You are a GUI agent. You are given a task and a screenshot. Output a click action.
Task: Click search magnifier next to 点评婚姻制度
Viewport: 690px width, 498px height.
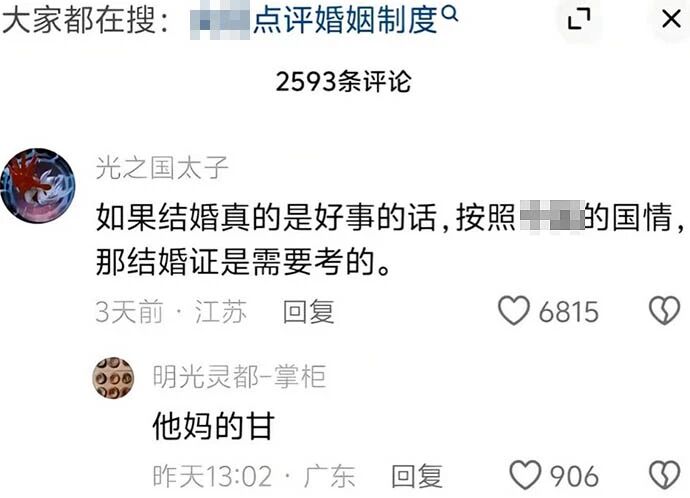coord(449,14)
